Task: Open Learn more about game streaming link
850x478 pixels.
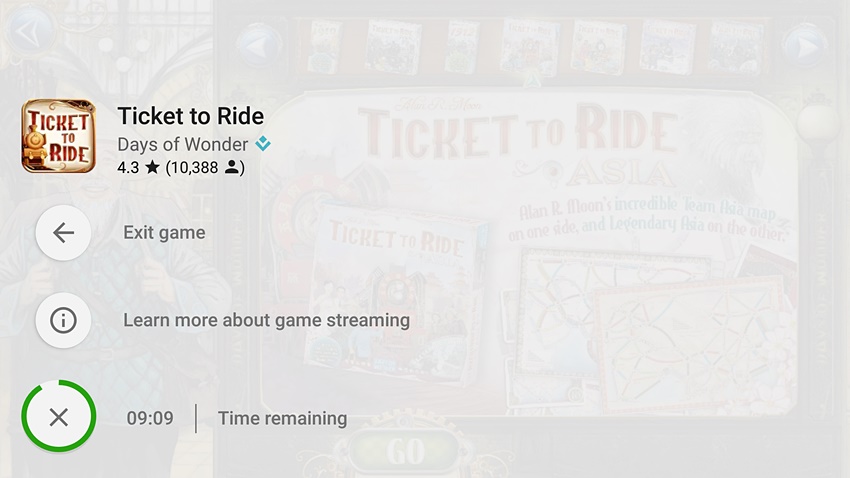Action: click(x=266, y=320)
